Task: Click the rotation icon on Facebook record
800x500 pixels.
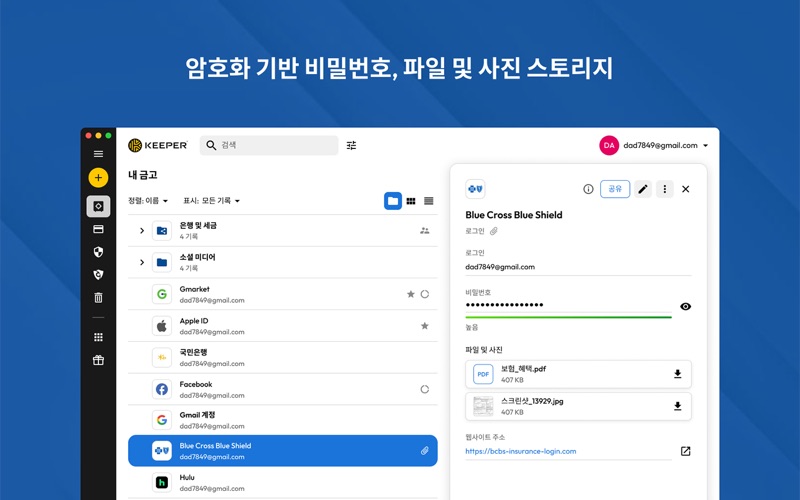Action: click(x=424, y=389)
